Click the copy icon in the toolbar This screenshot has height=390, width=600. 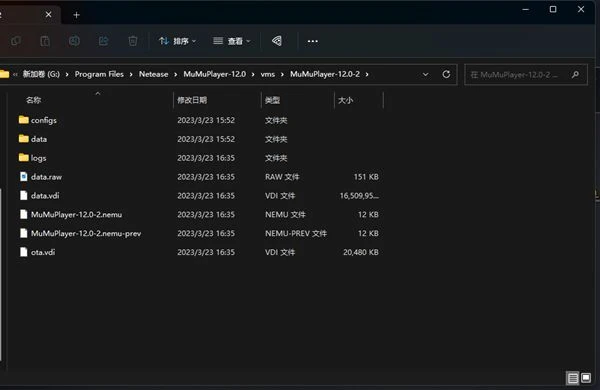16,41
